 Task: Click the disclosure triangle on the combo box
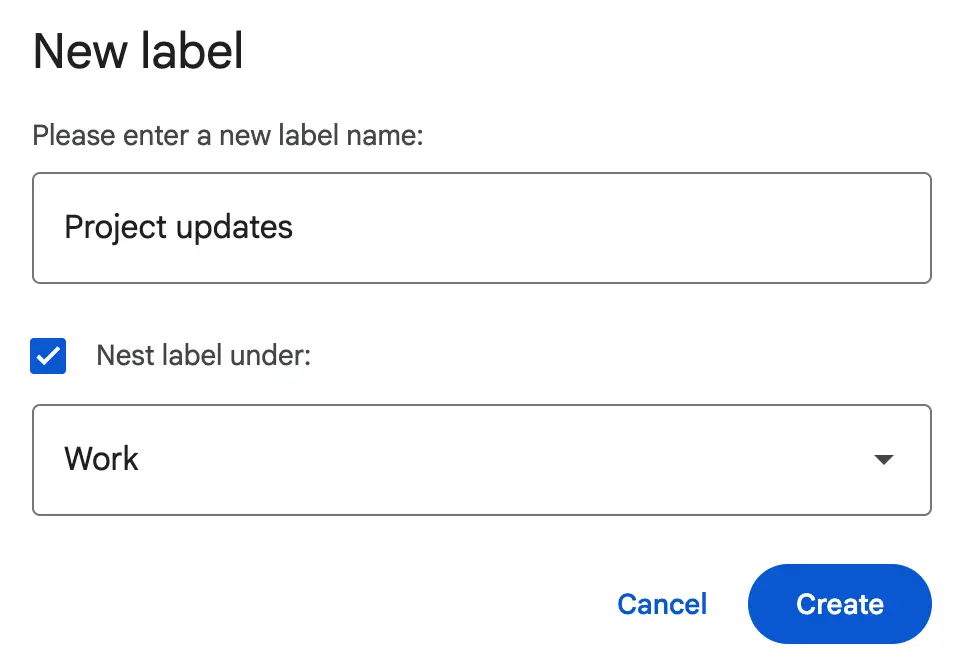tap(884, 459)
